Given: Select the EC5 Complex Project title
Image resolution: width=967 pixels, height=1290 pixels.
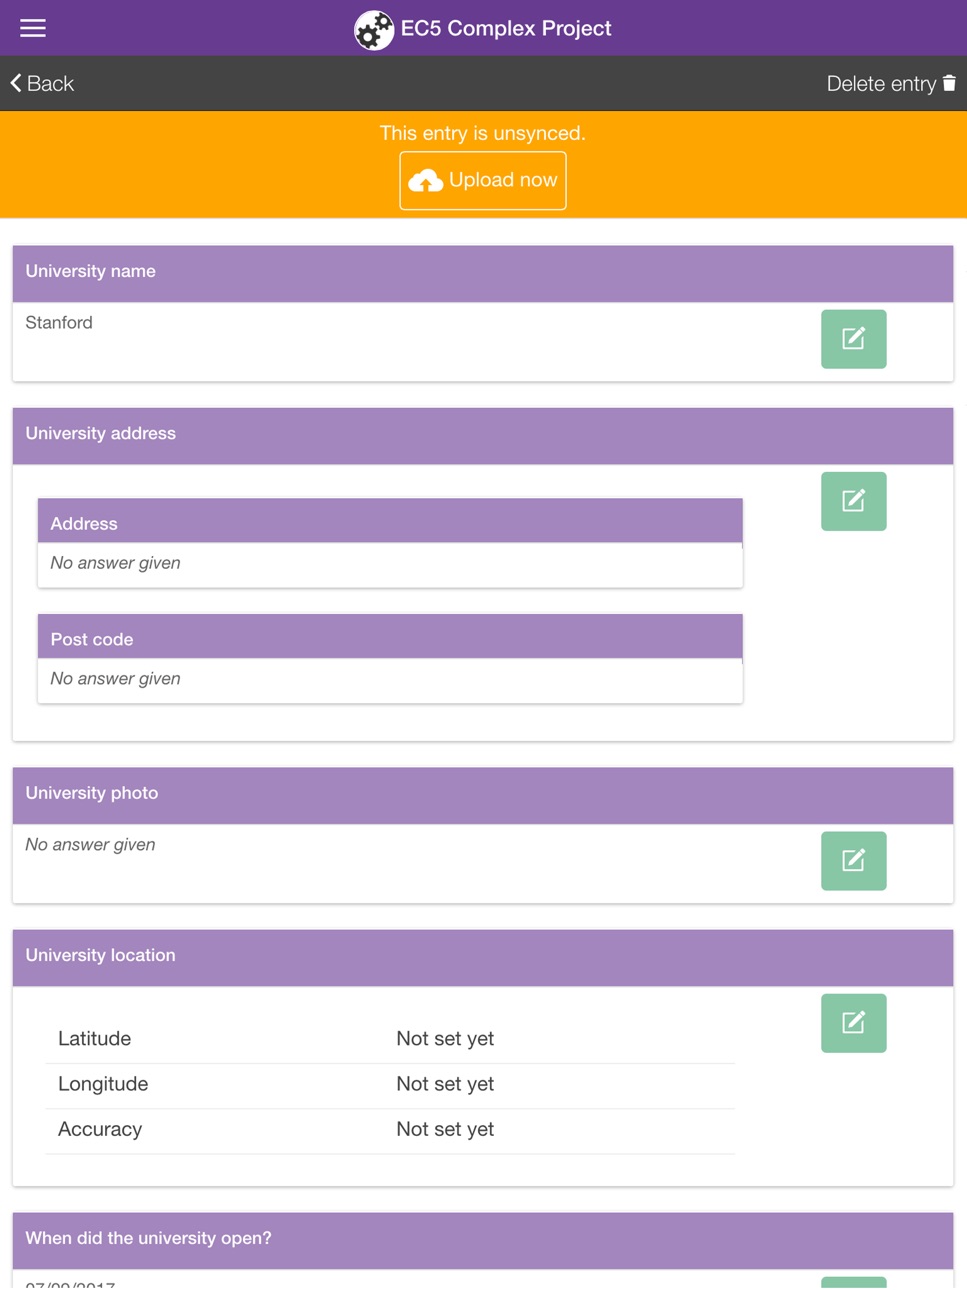Looking at the screenshot, I should pos(506,28).
